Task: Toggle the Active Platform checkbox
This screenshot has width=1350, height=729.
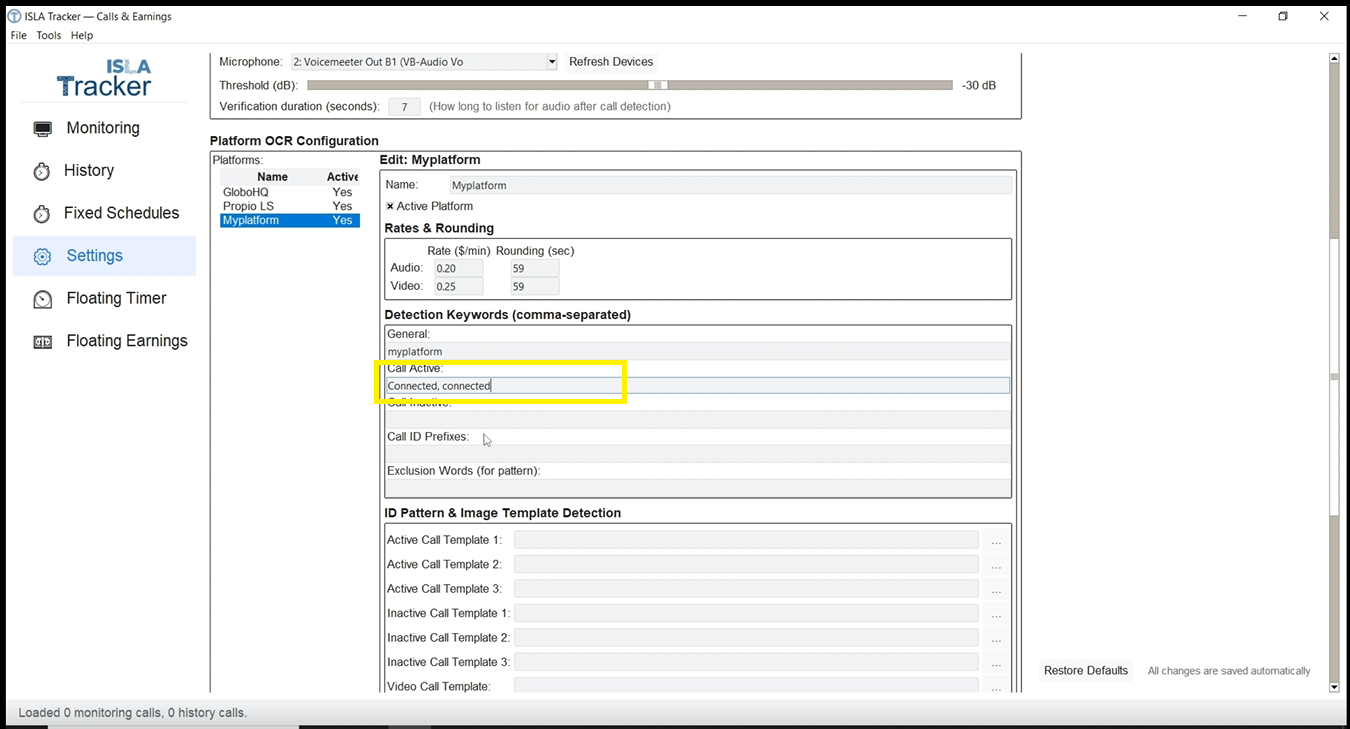Action: tap(390, 206)
